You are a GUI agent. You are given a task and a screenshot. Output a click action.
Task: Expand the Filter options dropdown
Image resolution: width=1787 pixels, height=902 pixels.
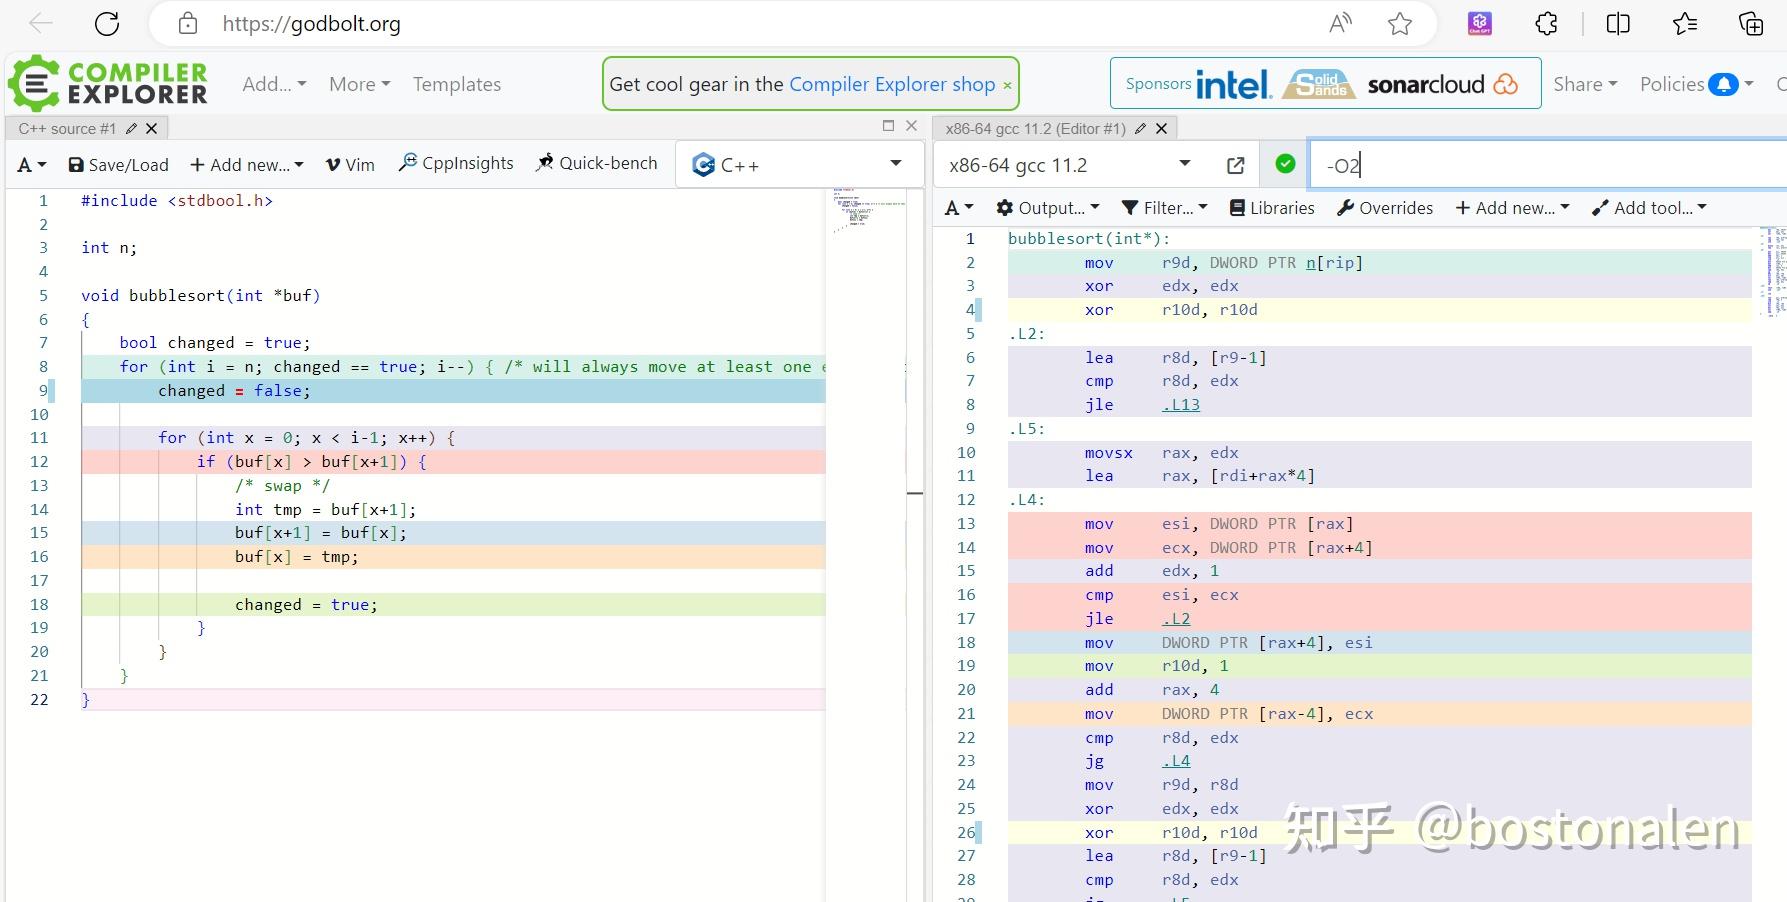pos(1165,208)
